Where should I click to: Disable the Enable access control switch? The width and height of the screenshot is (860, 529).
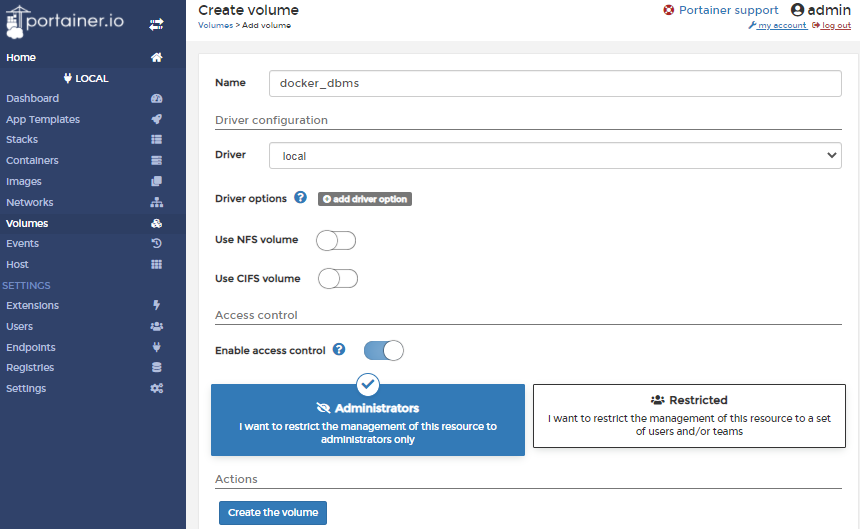[383, 350]
